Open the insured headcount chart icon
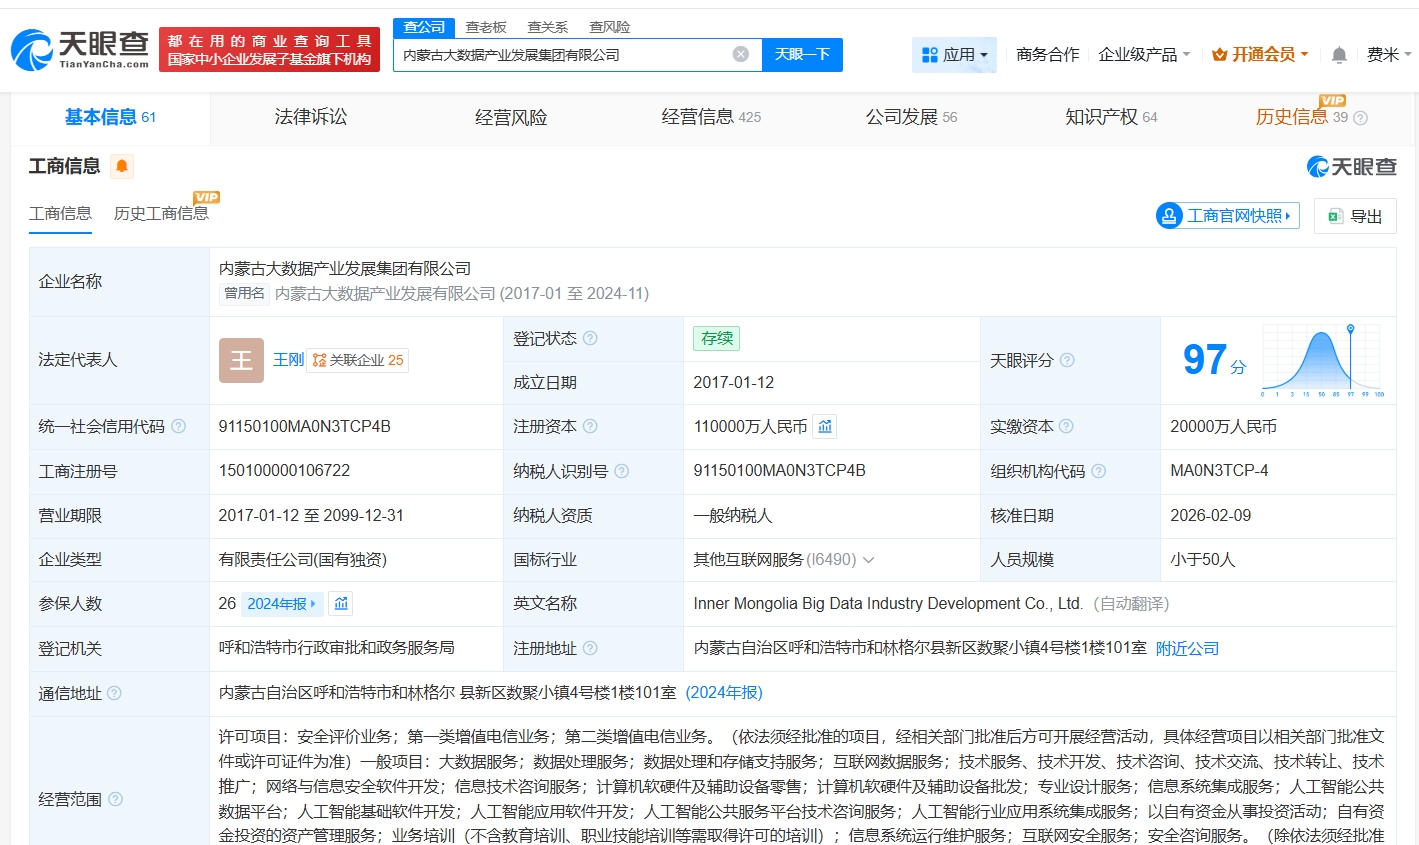Screen dimensions: 1419x845 tap(341, 604)
